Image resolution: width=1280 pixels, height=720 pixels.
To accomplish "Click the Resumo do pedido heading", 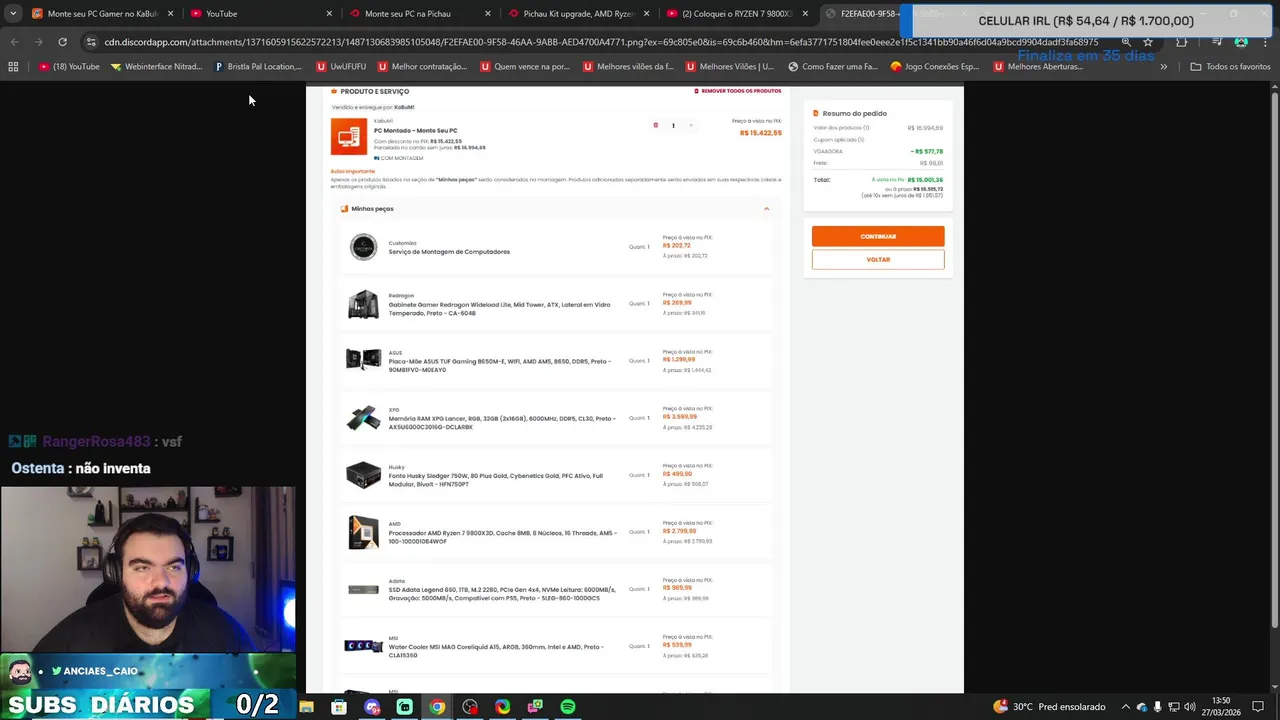I will pyautogui.click(x=854, y=113).
